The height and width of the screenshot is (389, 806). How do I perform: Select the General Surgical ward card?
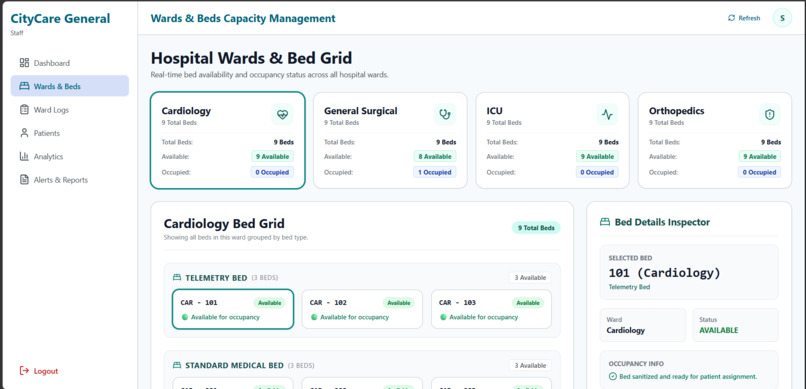click(x=390, y=140)
